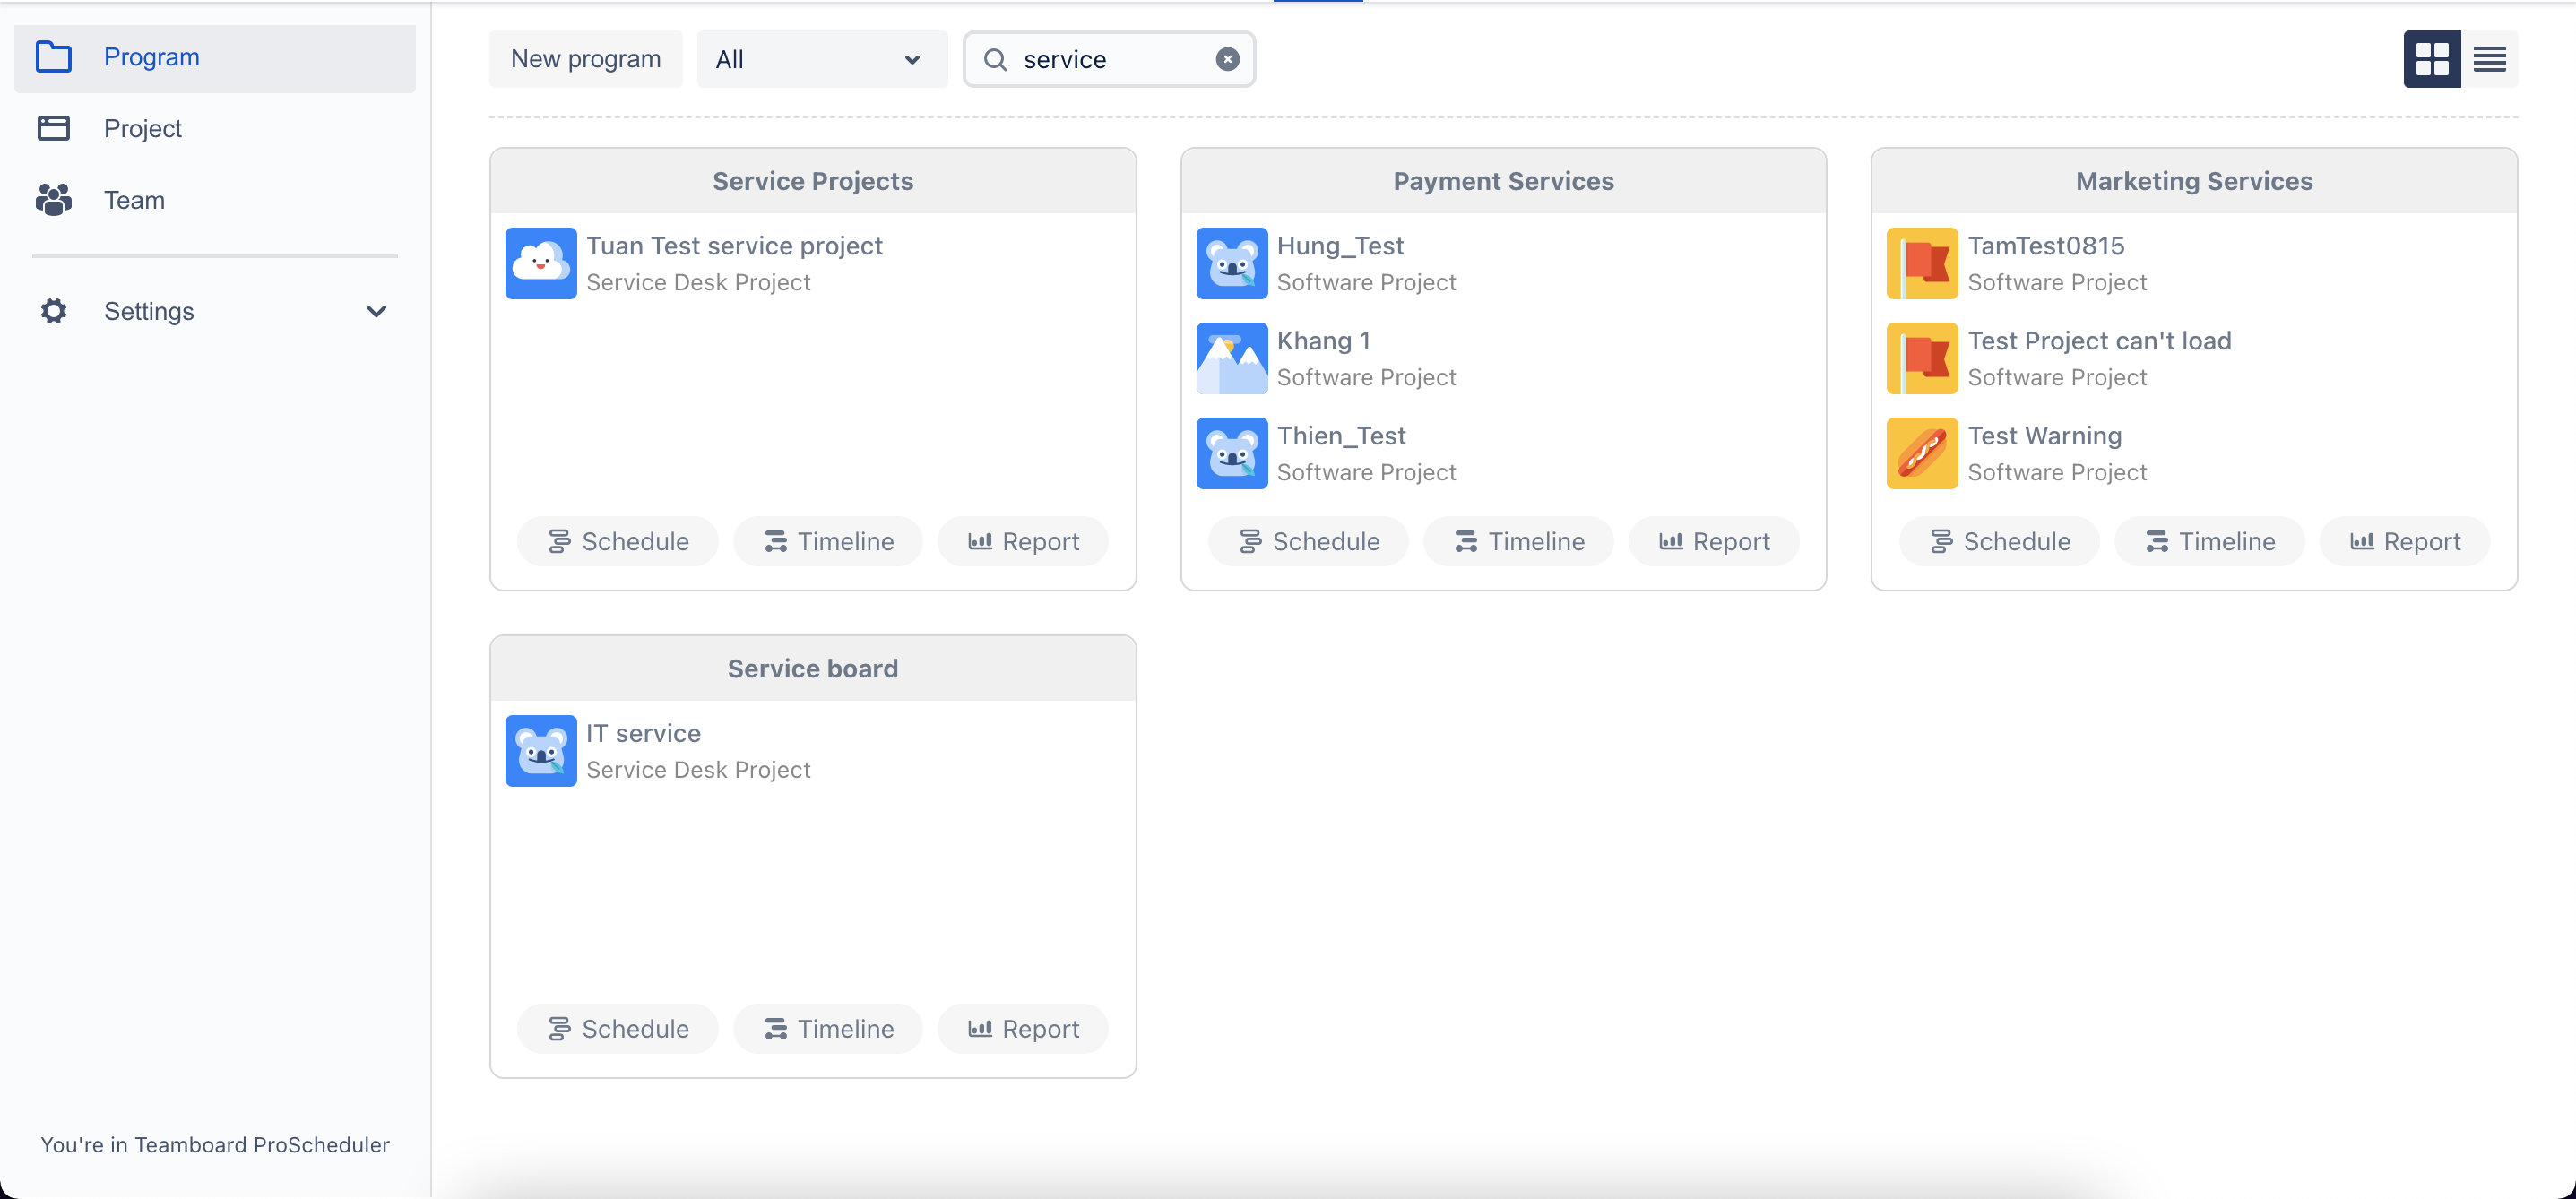This screenshot has width=2576, height=1199.
Task: Click the Tuan Test service project cloud icon
Action: point(541,263)
